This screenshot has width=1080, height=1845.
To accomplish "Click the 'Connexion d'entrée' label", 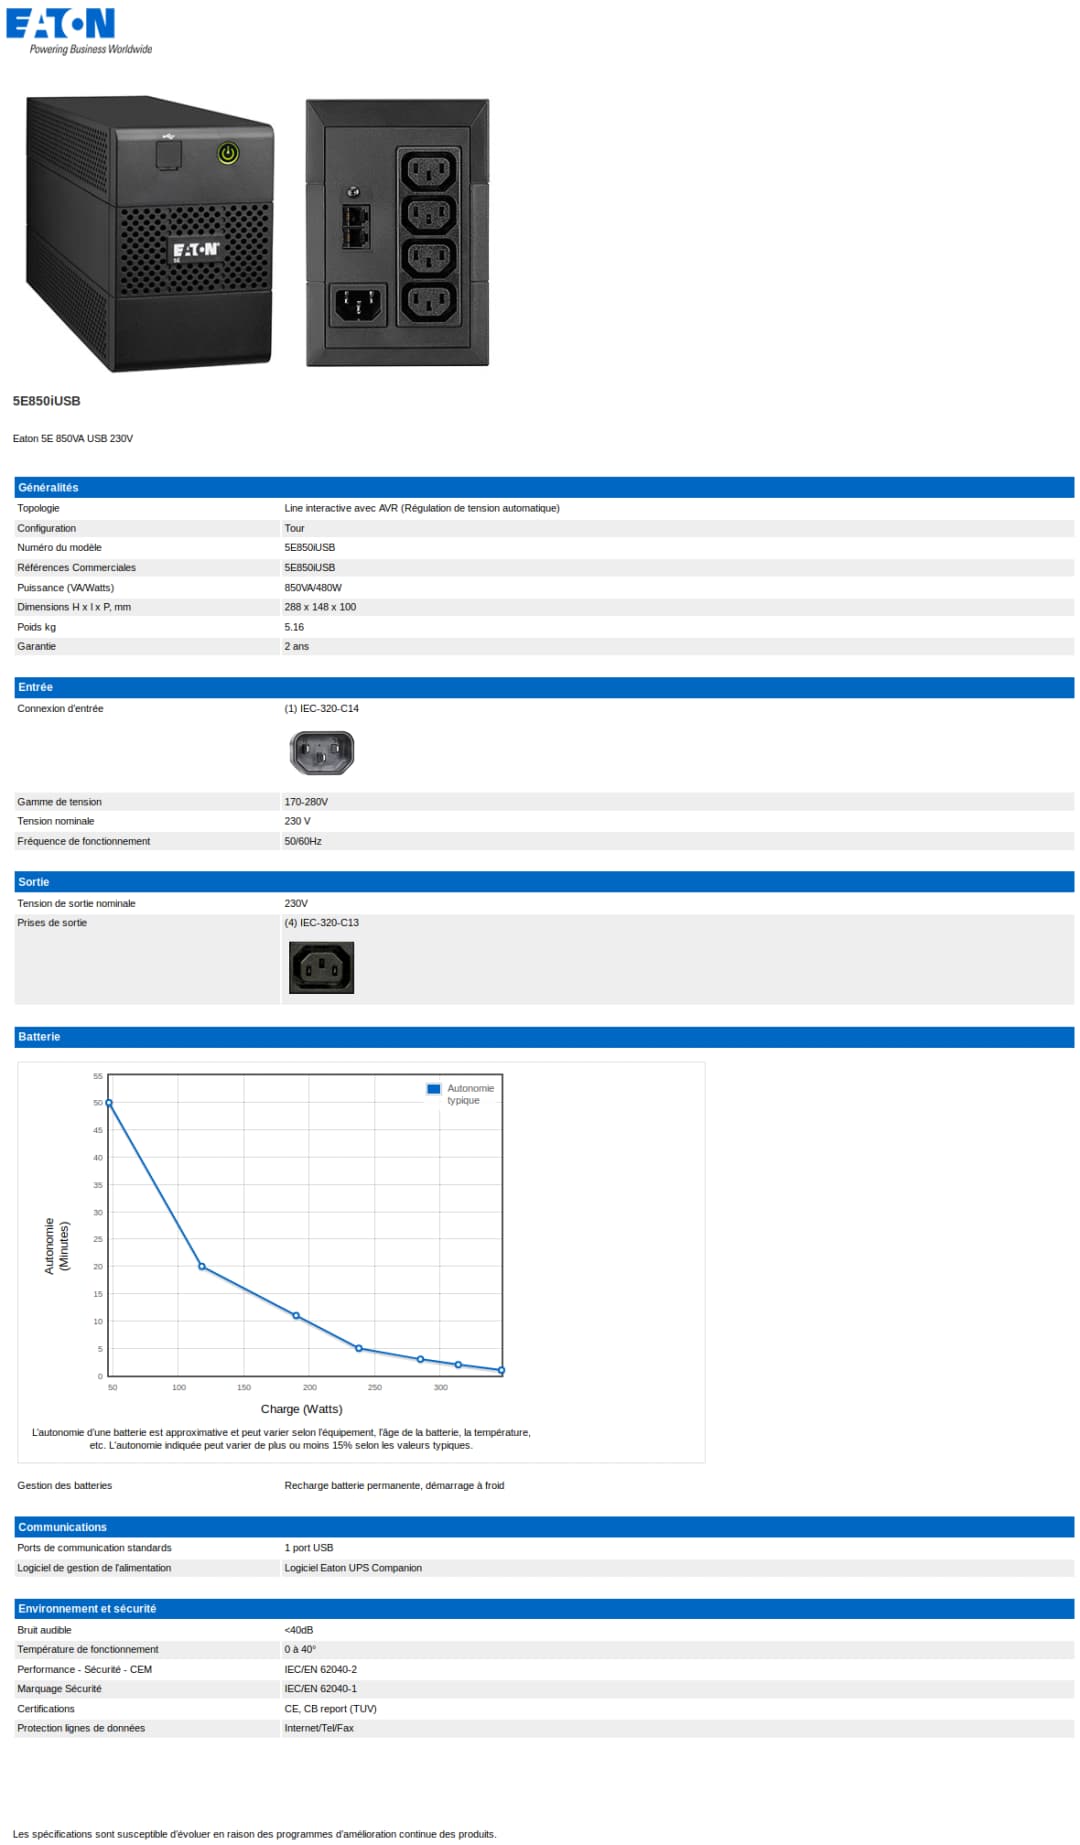I will point(60,709).
